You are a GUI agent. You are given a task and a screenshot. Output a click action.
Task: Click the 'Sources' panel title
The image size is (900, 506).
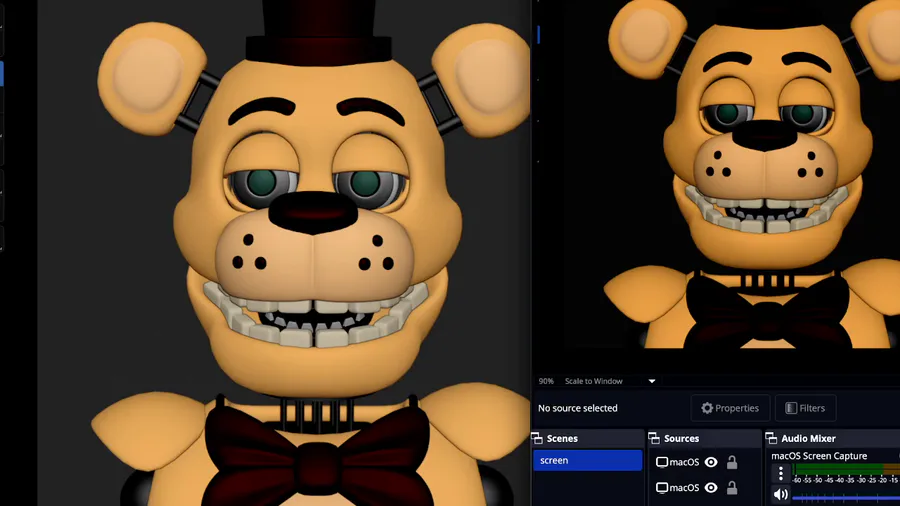[681, 438]
